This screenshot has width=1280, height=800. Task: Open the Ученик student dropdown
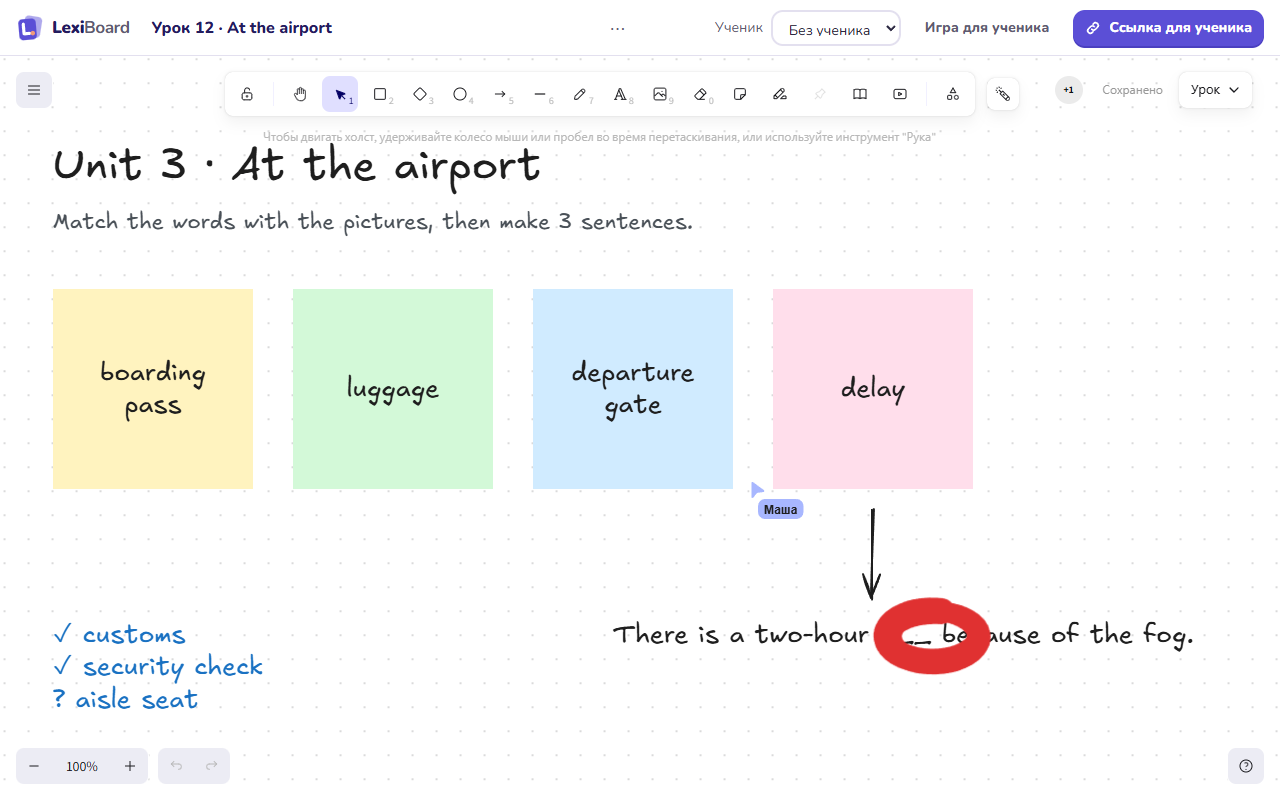[836, 28]
